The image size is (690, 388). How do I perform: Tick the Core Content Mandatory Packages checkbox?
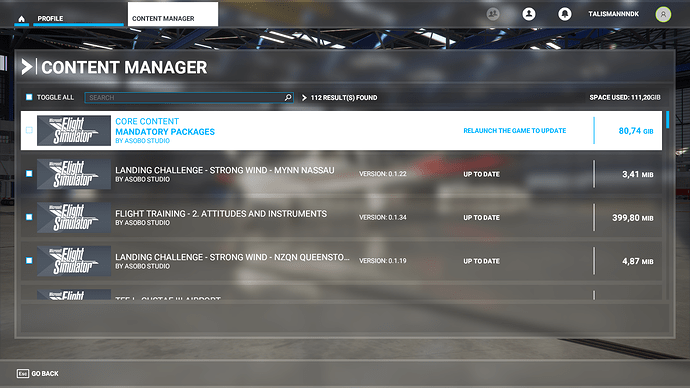tap(29, 130)
